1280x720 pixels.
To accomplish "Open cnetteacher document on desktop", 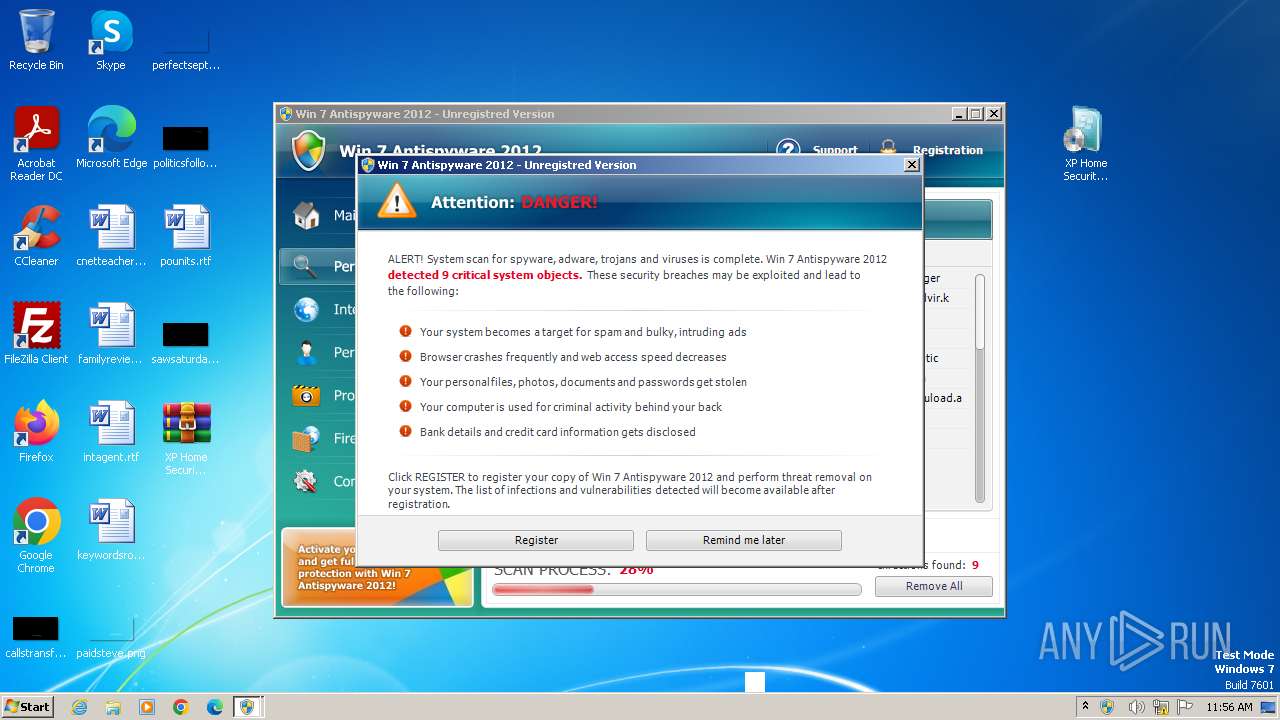I will click(x=111, y=236).
